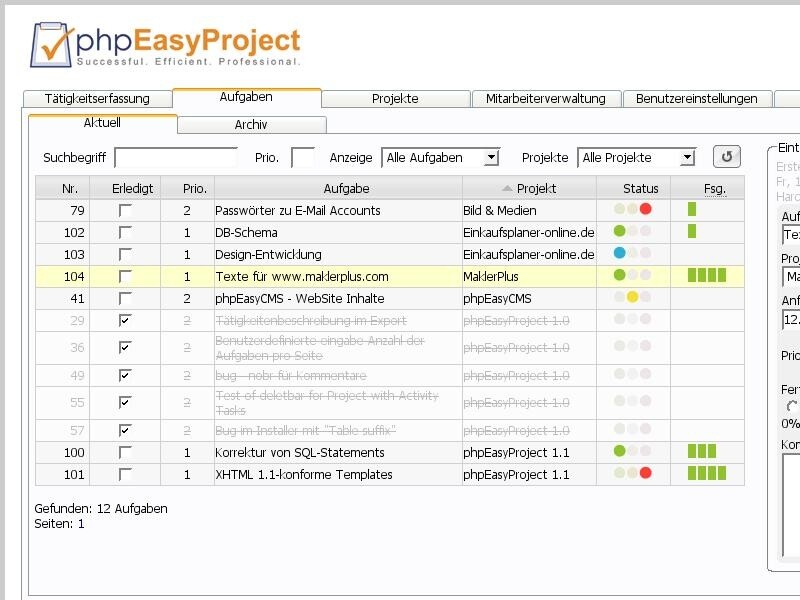
Task: Click the phpEasyProject logo
Action: [x=165, y=45]
